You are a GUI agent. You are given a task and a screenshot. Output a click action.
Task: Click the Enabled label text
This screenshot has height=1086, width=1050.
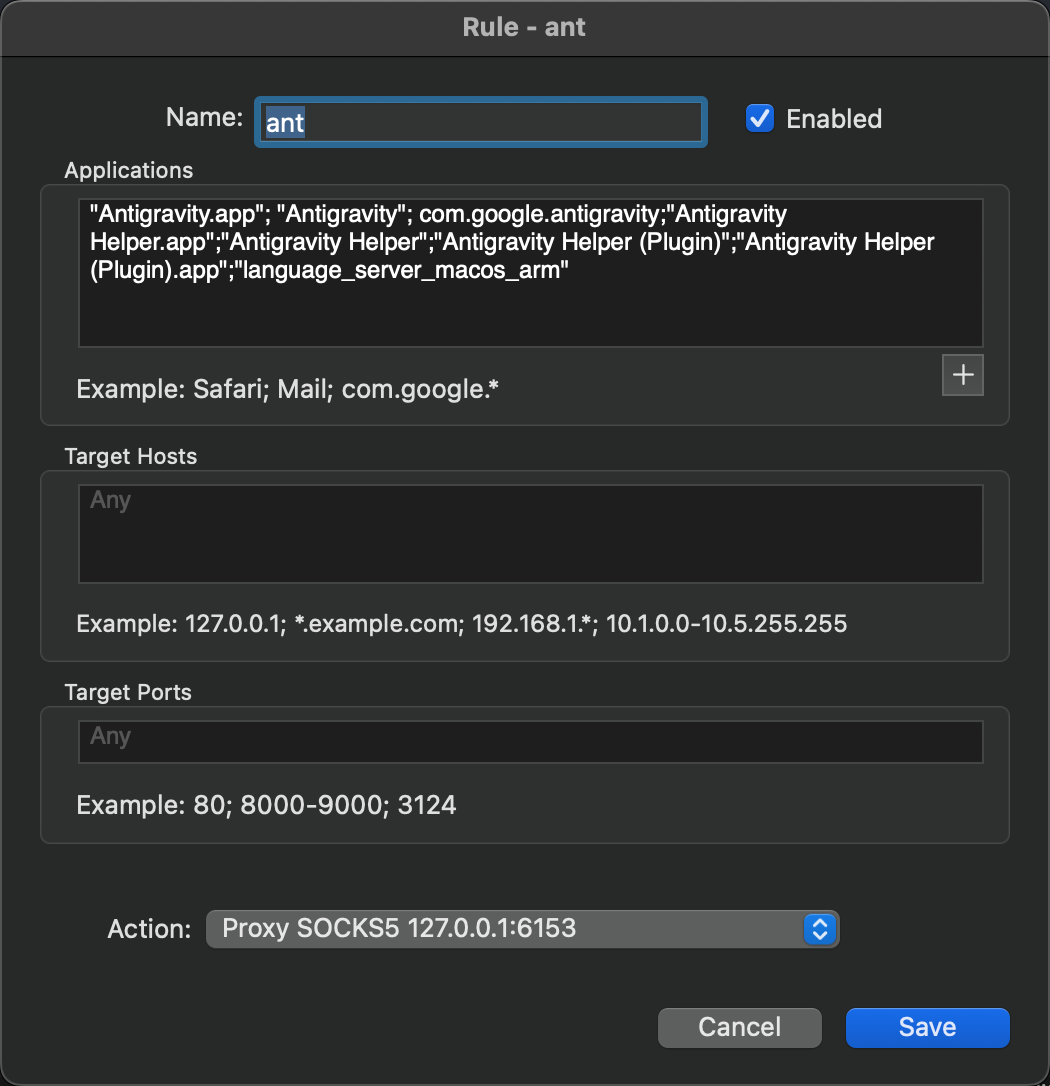click(834, 119)
